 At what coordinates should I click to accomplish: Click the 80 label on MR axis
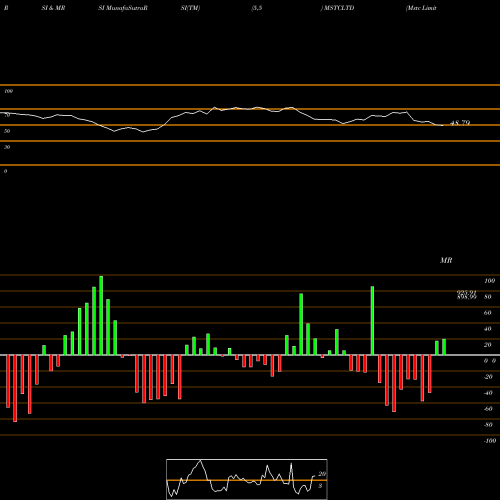click(x=488, y=297)
